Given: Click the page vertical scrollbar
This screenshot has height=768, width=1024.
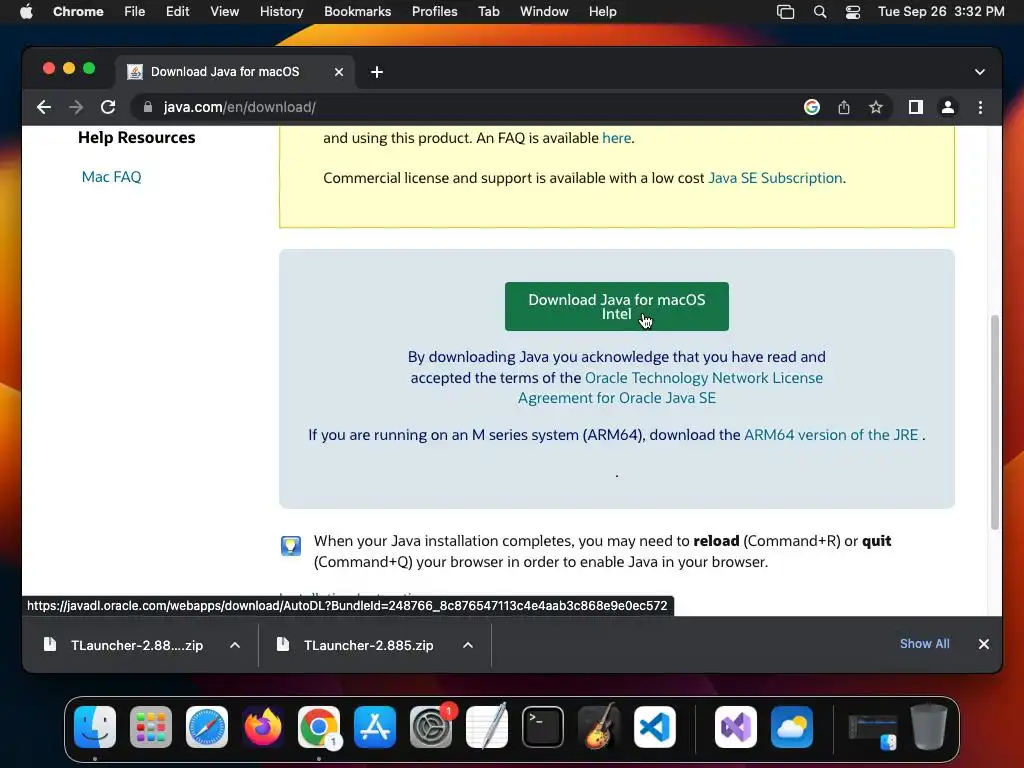Looking at the screenshot, I should coord(995,422).
